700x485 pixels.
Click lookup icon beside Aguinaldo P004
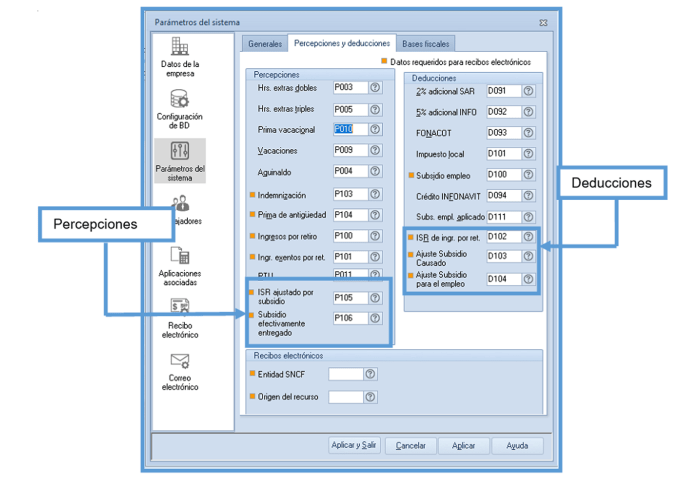[x=375, y=172]
